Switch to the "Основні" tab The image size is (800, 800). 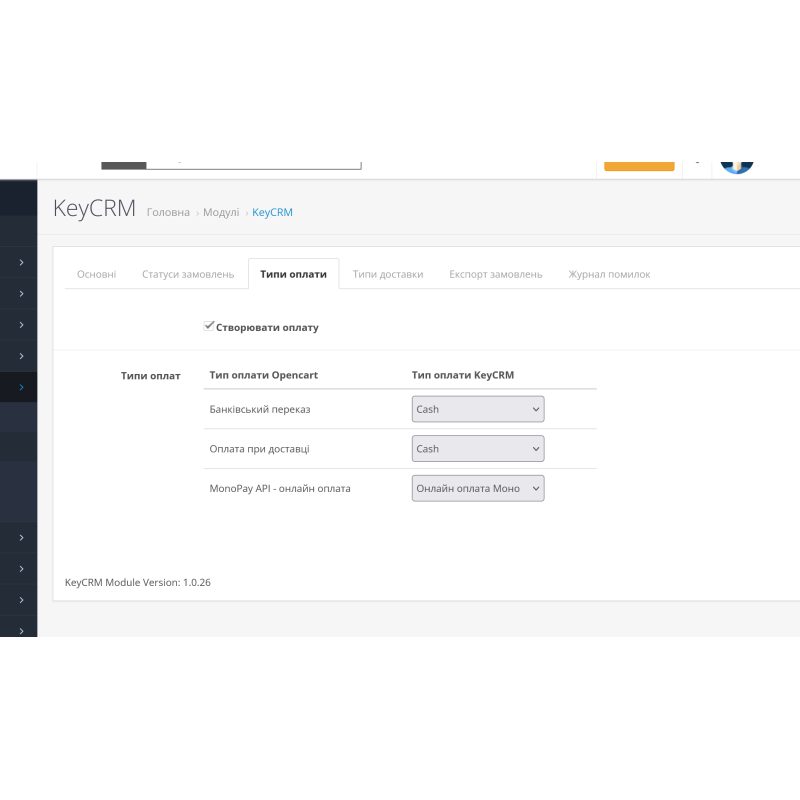[95, 273]
